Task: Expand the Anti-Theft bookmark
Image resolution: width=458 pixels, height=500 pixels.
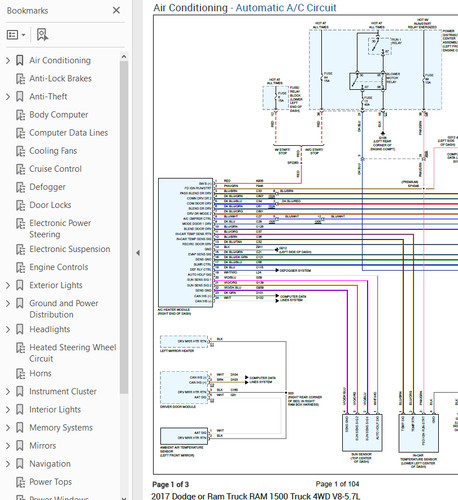Action: [8, 97]
